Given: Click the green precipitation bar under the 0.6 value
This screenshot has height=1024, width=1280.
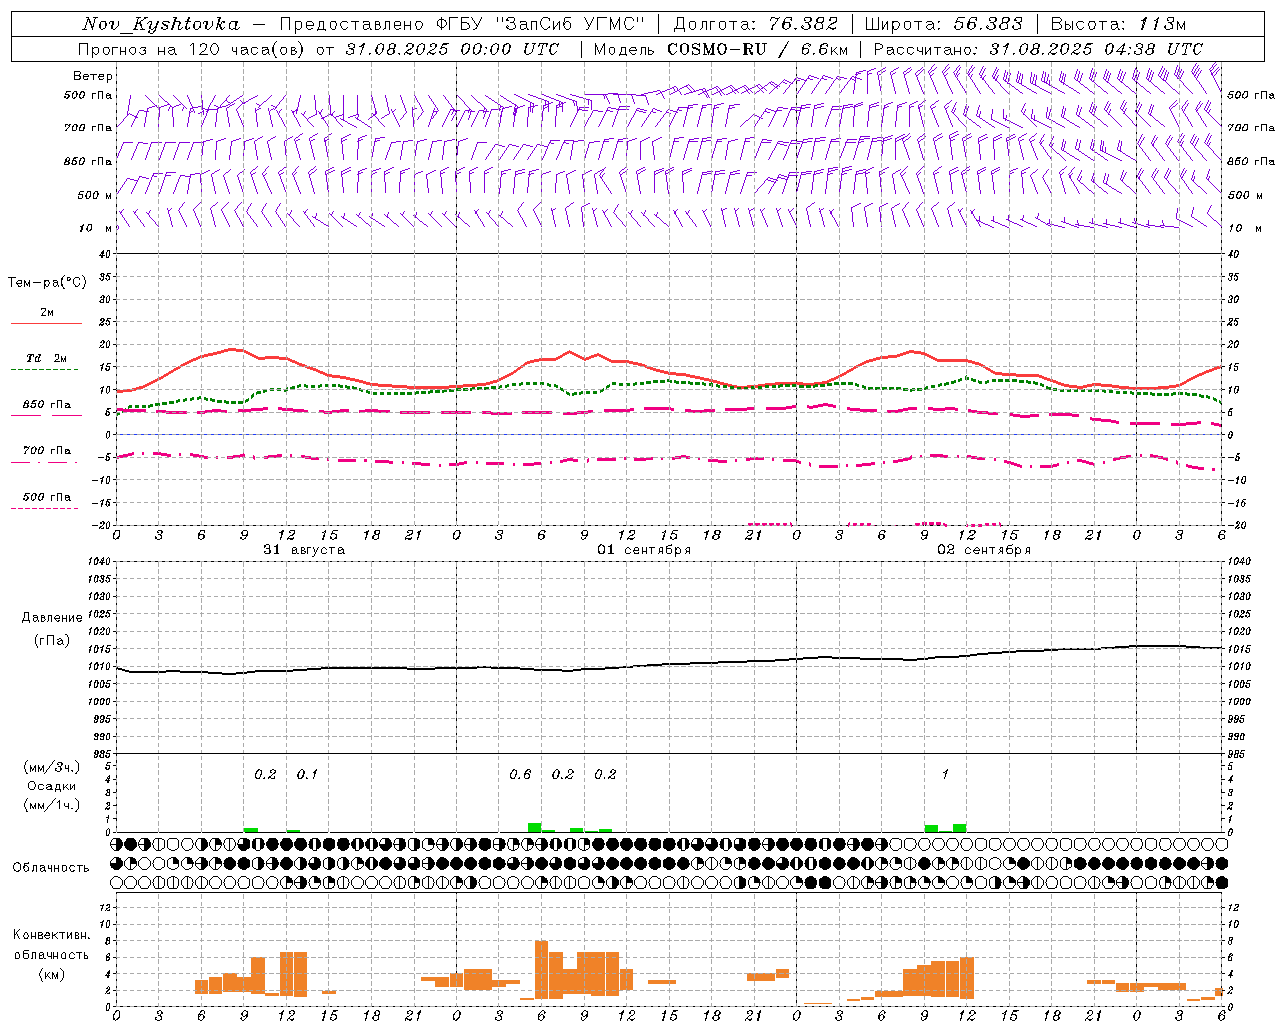Looking at the screenshot, I should [535, 828].
